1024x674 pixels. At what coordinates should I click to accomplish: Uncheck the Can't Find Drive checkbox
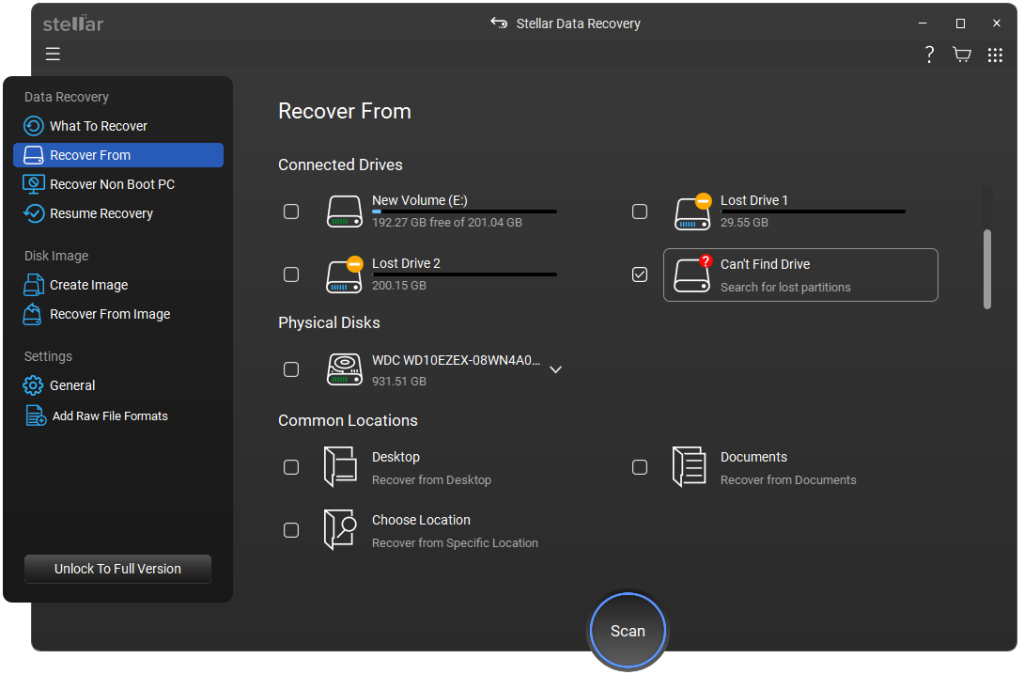640,275
